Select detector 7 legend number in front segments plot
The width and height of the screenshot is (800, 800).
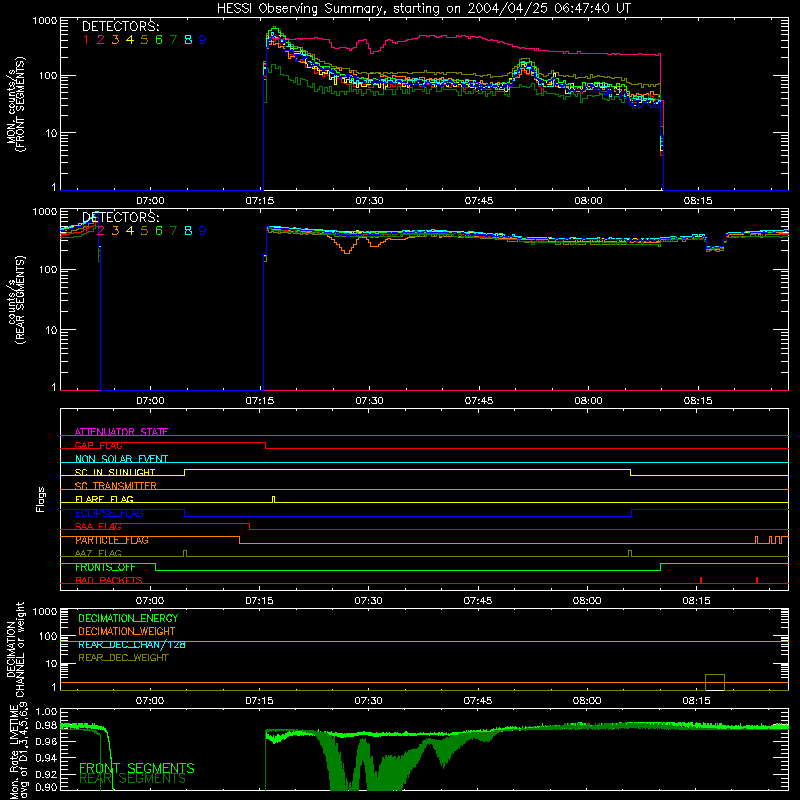(x=173, y=40)
